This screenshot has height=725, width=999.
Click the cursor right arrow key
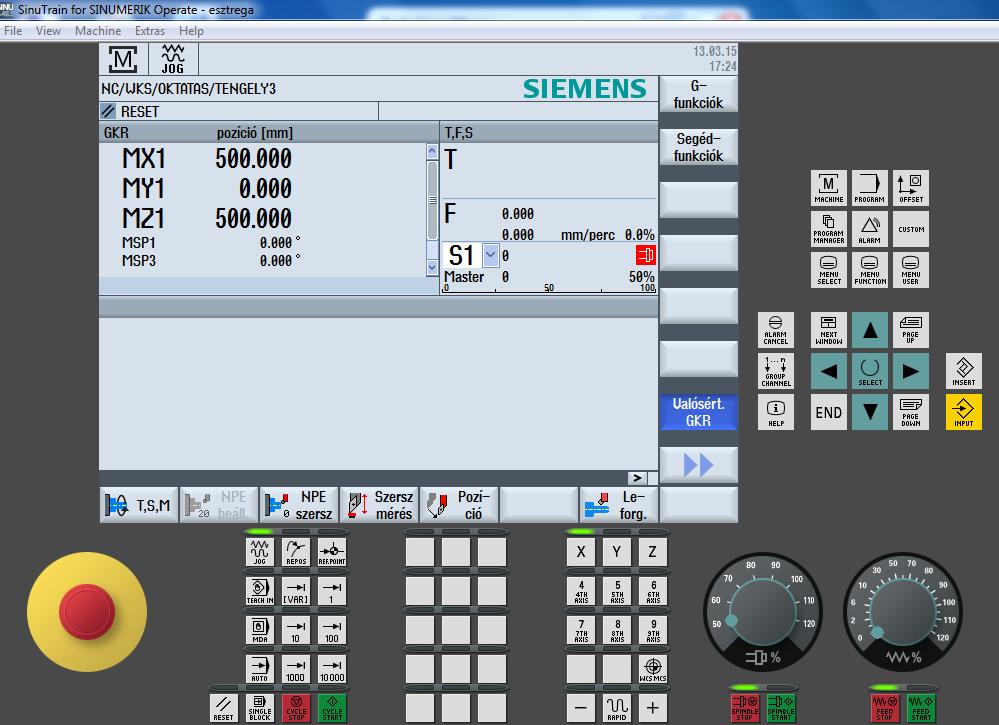point(910,371)
